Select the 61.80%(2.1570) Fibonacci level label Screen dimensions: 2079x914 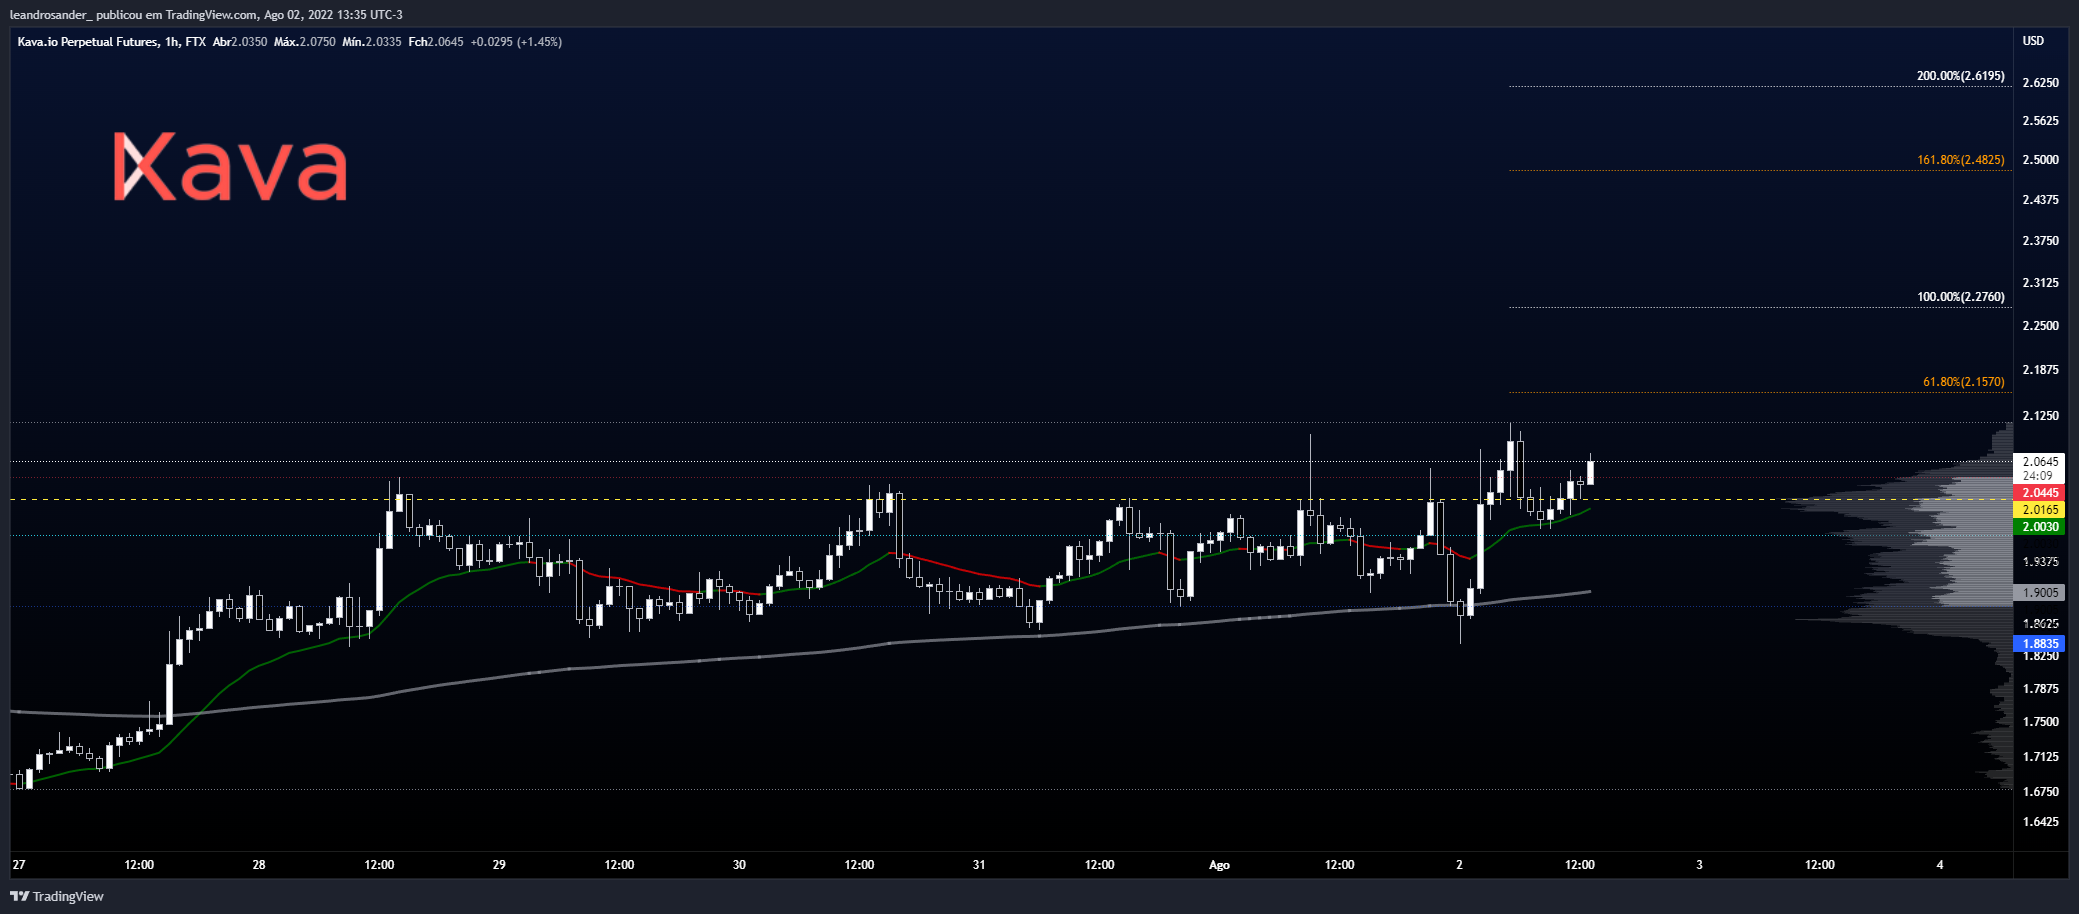tap(1963, 382)
